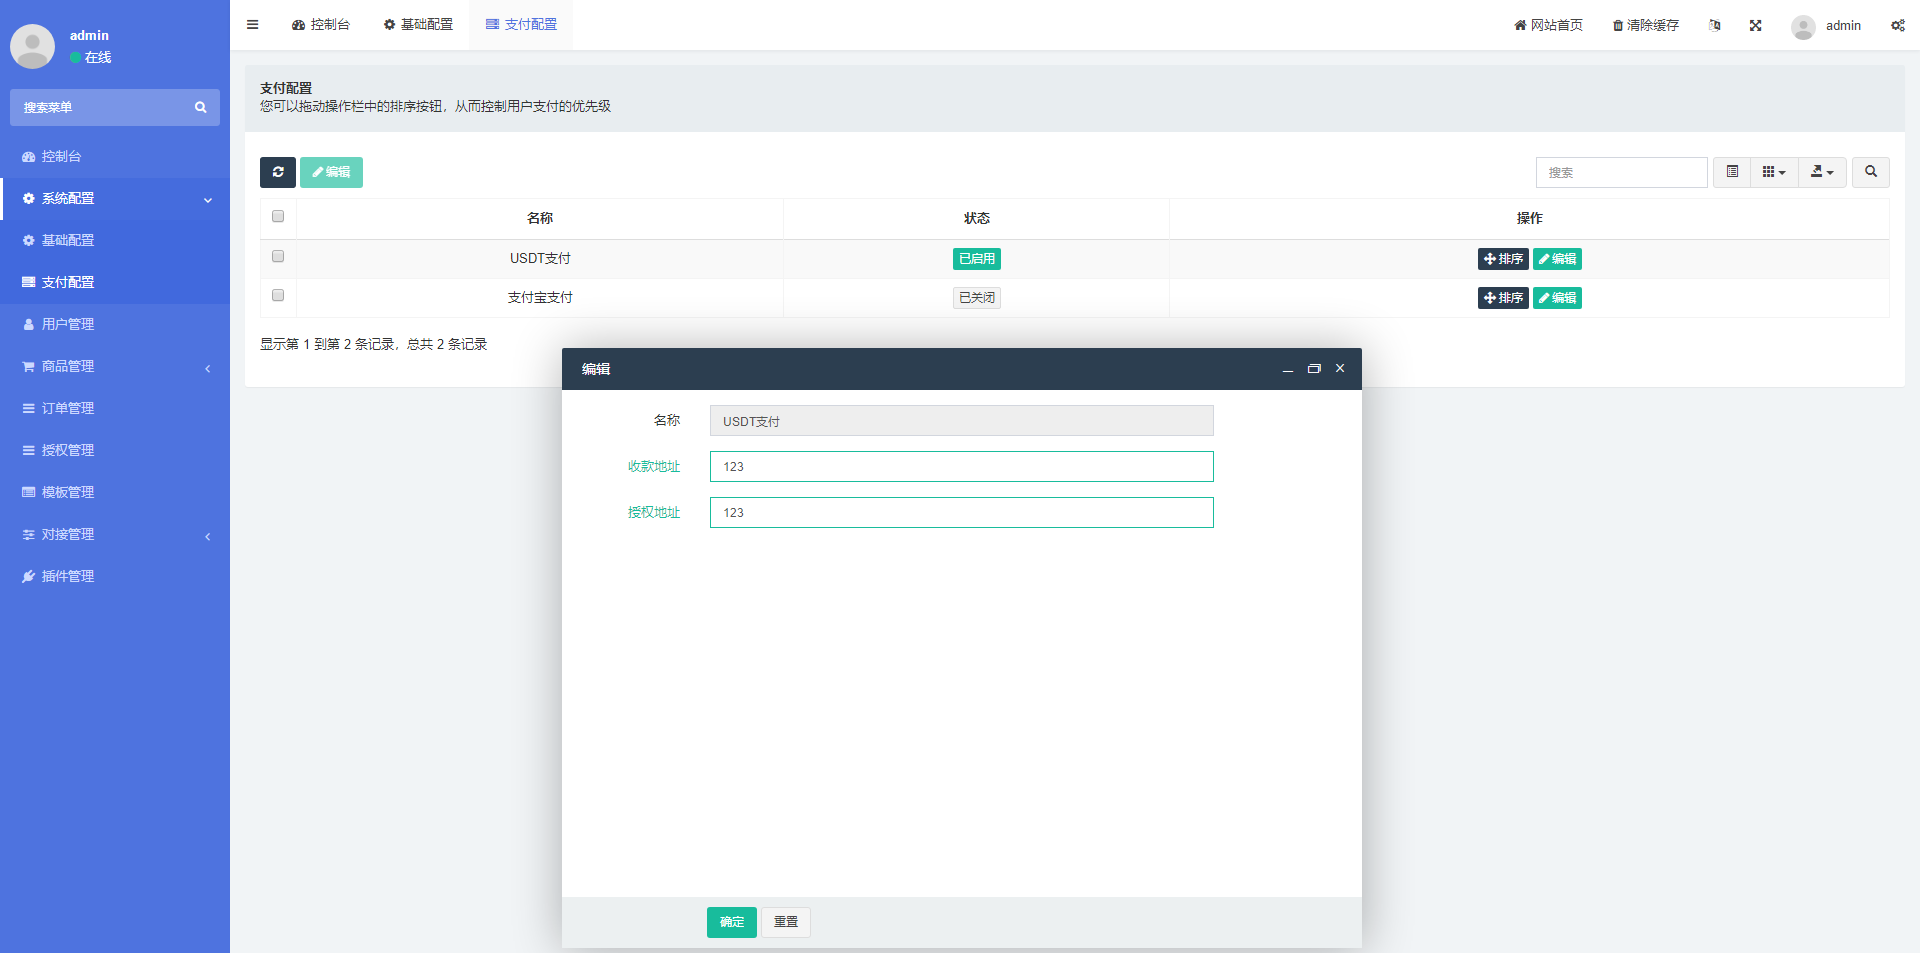The height and width of the screenshot is (953, 1920).
Task: Click the refresh table button
Action: [278, 172]
